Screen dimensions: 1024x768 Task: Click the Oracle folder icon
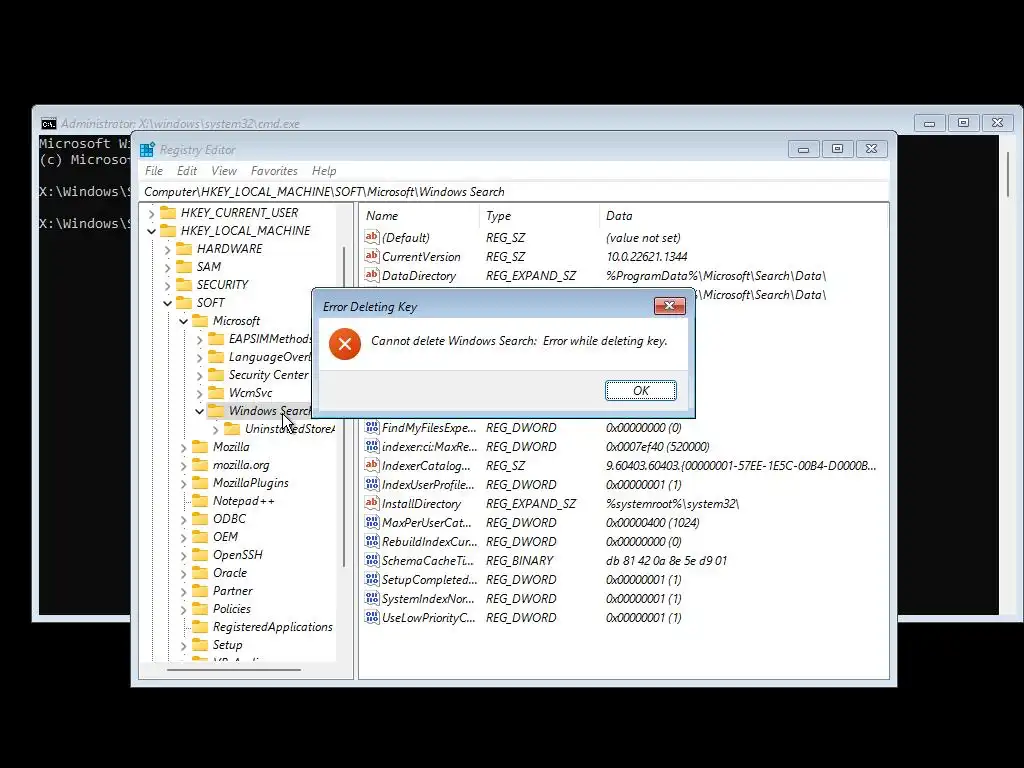pyautogui.click(x=200, y=572)
